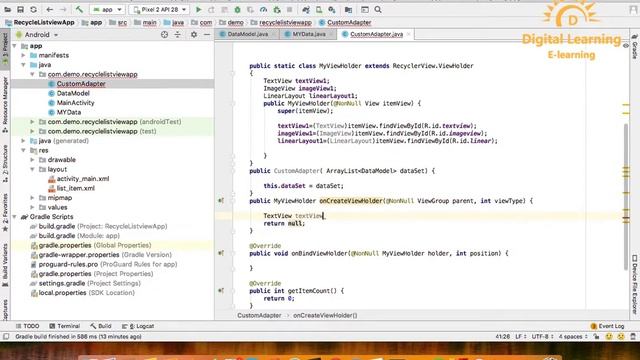Click the Stop app square icon

(289, 9)
